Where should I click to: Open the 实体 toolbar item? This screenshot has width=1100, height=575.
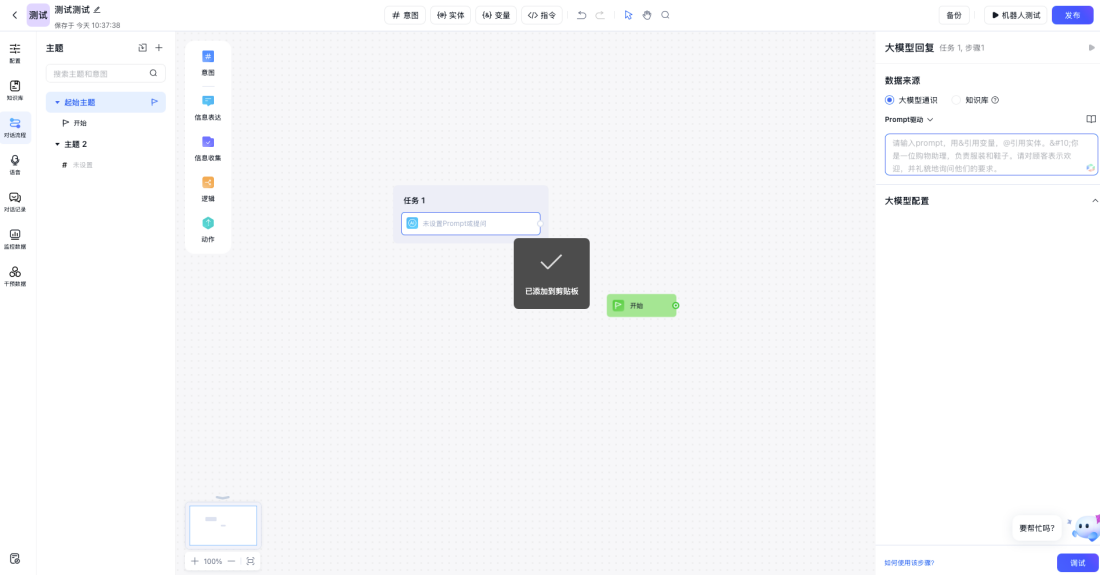450,15
